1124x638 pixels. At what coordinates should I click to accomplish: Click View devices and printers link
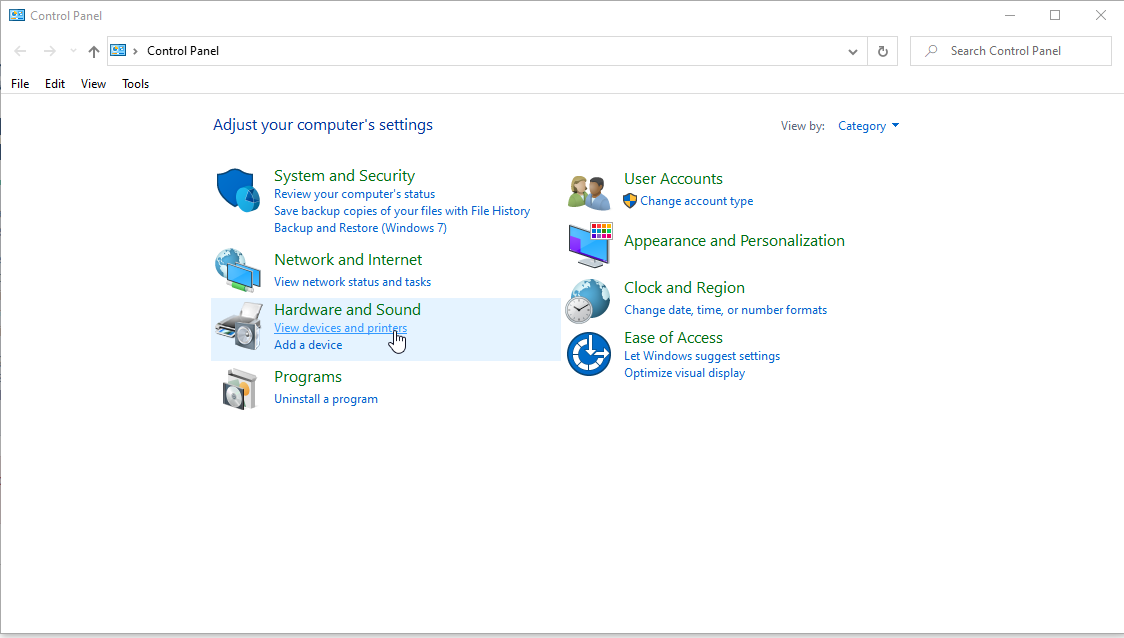click(x=340, y=328)
